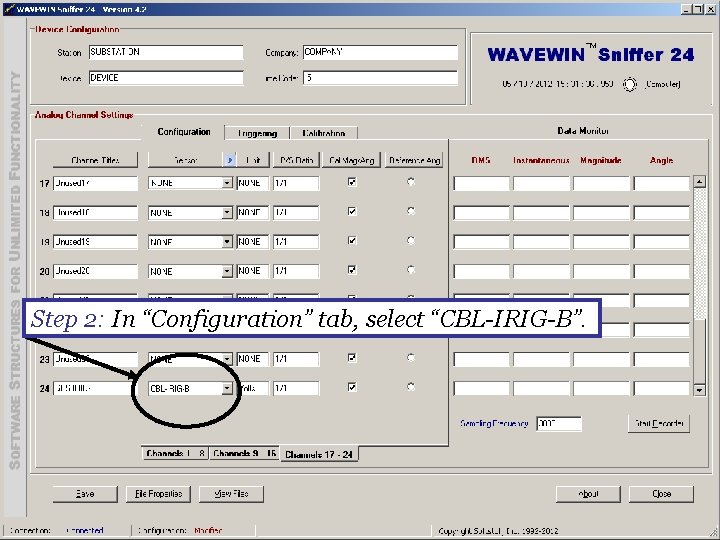
Task: Click the Channel Titles header button
Action: click(x=95, y=160)
